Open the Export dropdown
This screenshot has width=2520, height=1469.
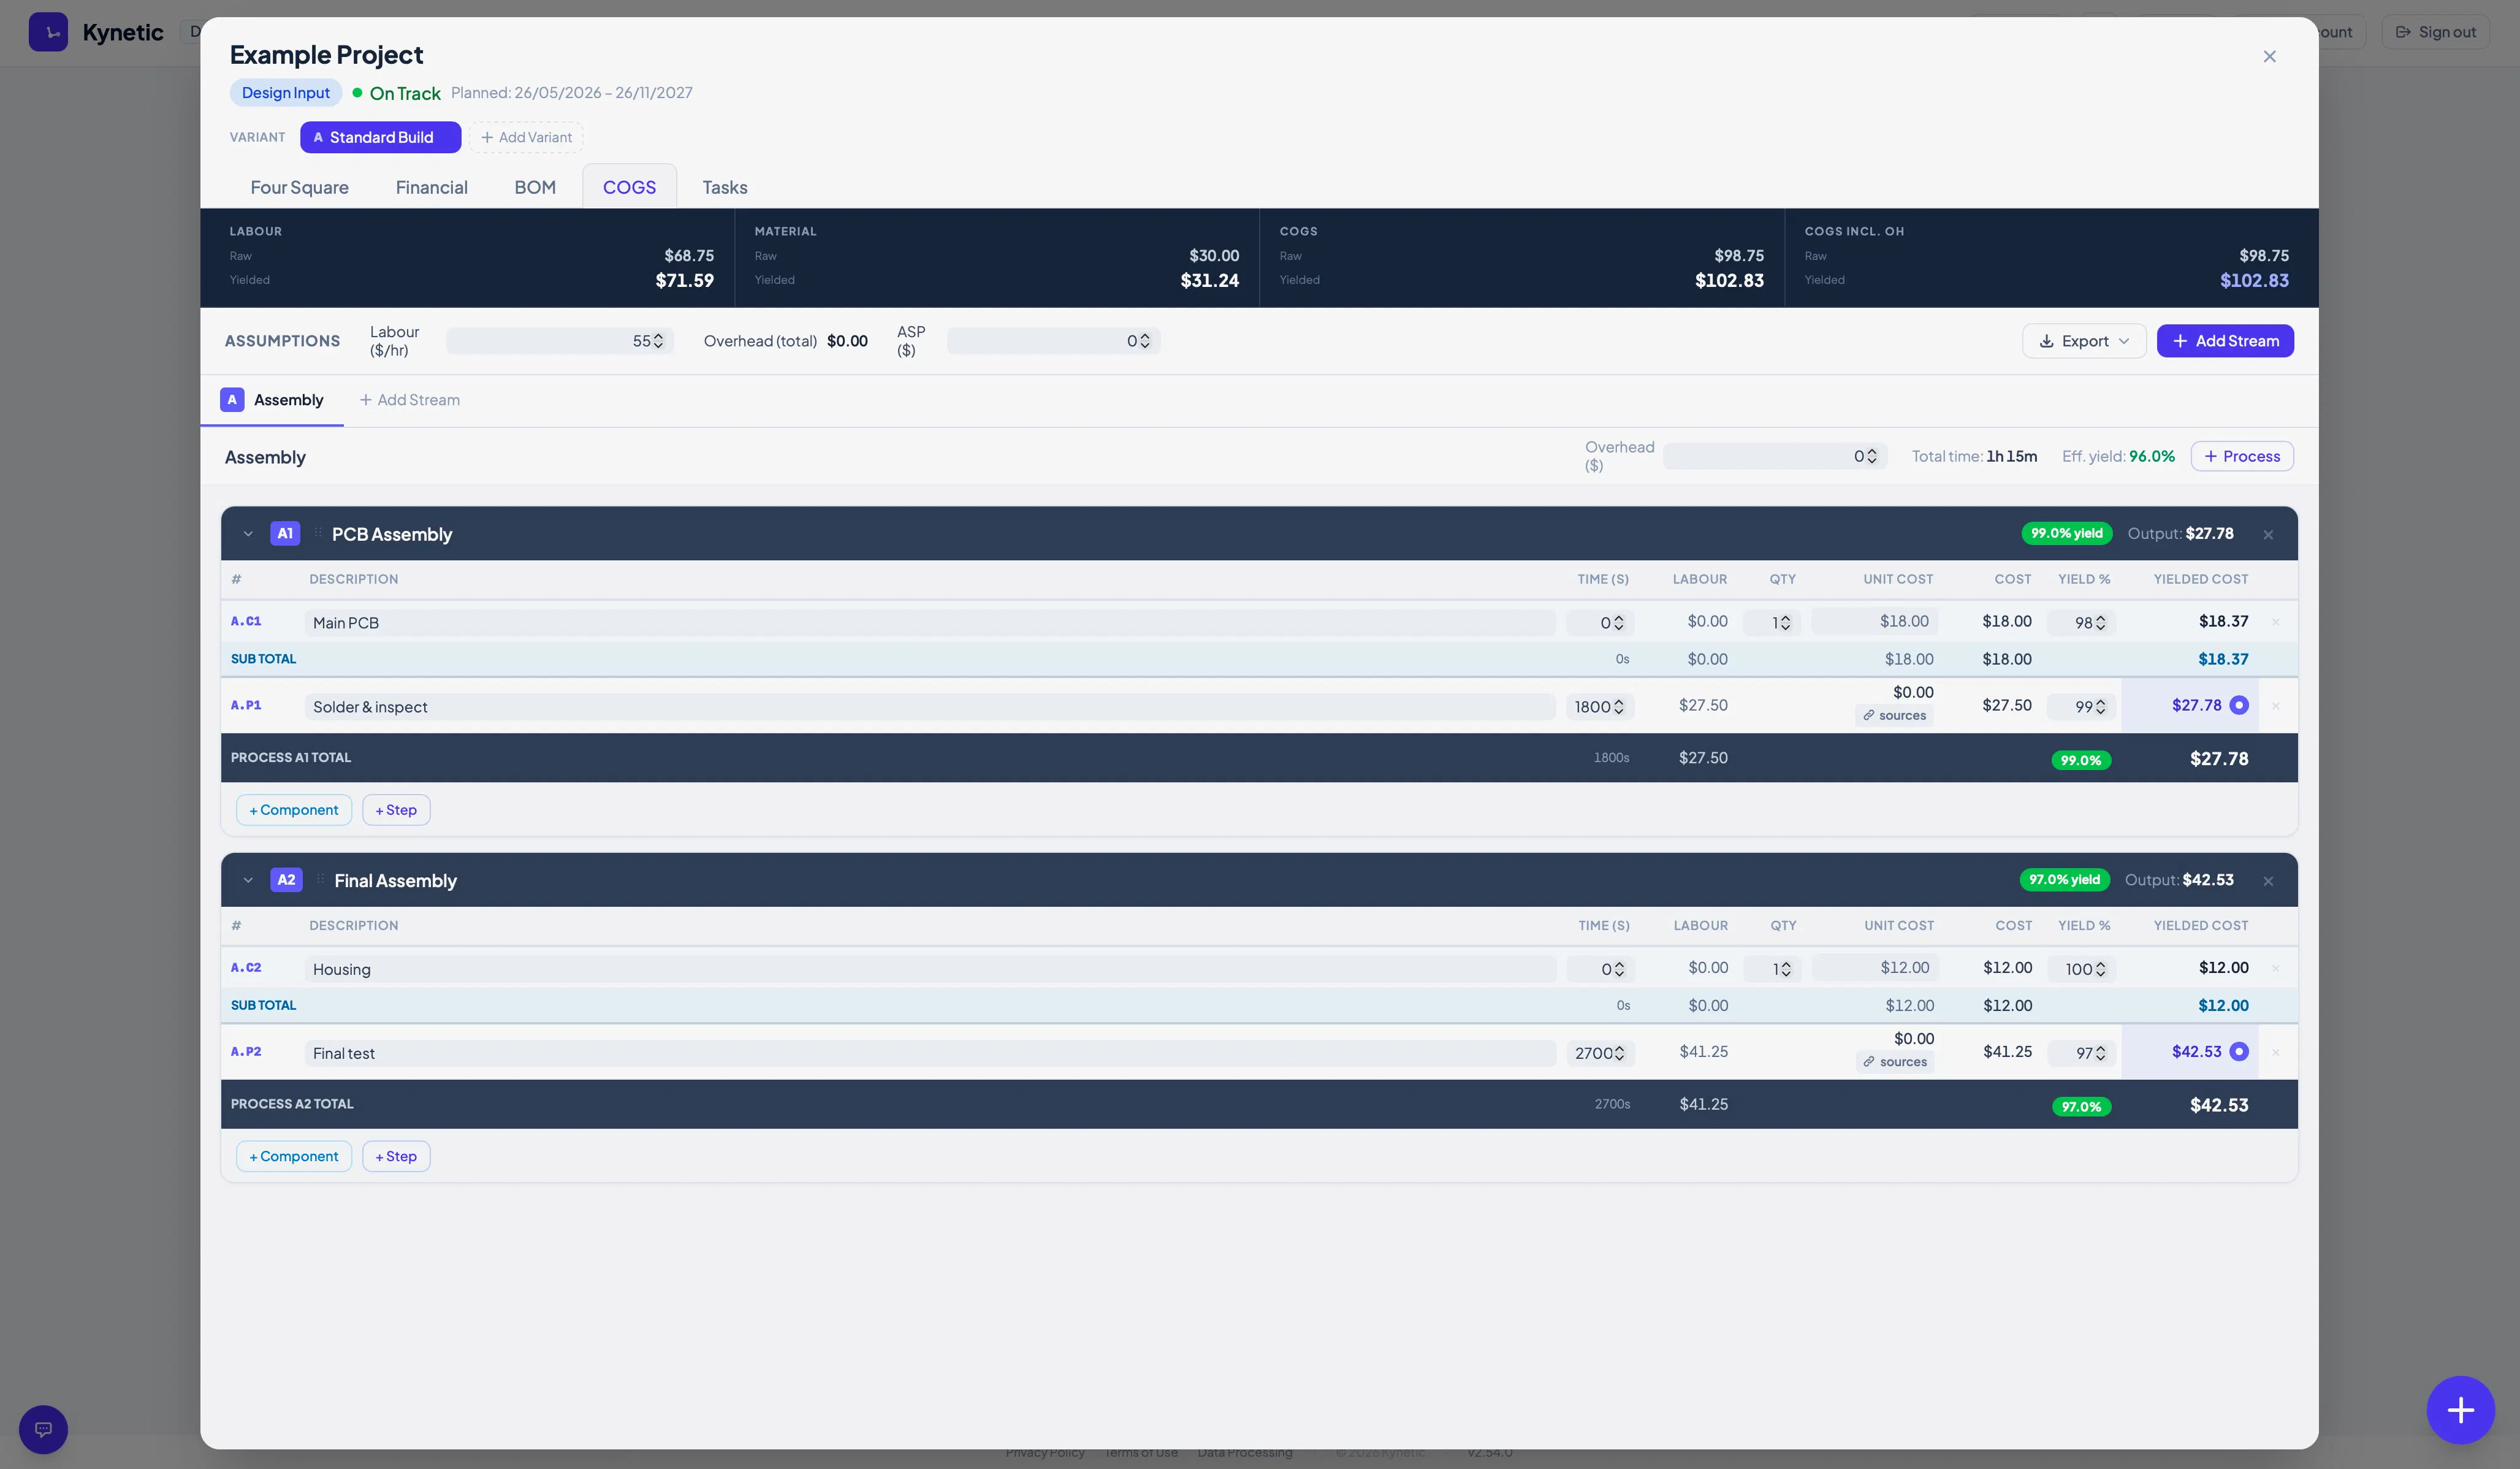click(x=2084, y=341)
